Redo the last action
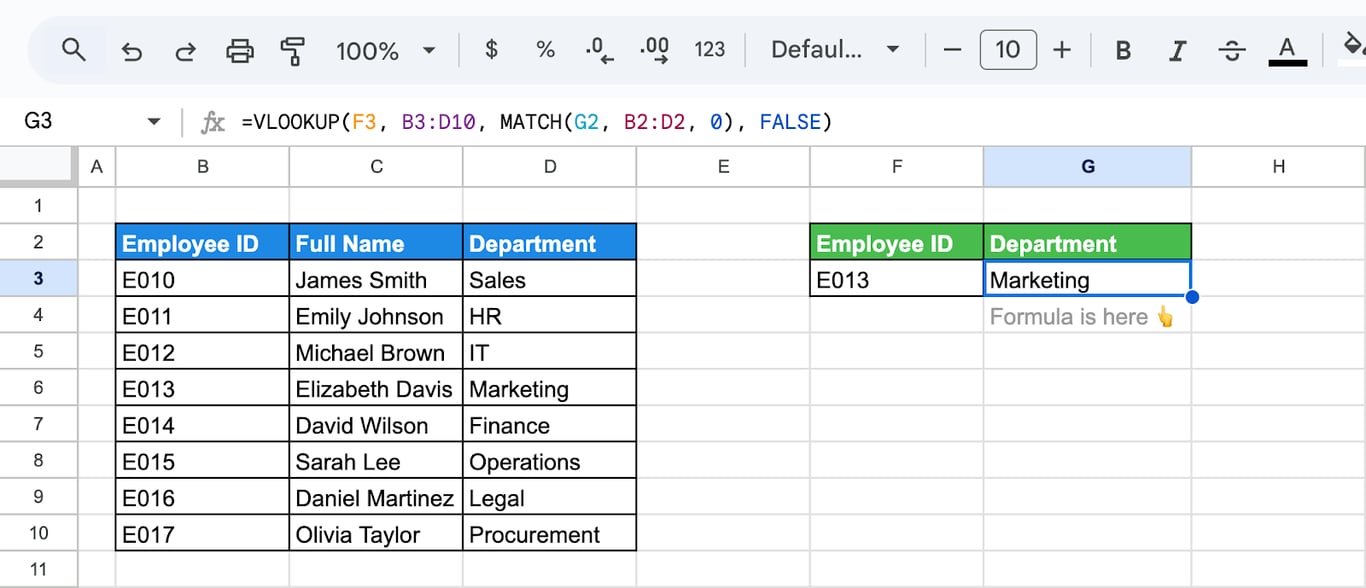Screen dimensions: 1366x588 185,50
